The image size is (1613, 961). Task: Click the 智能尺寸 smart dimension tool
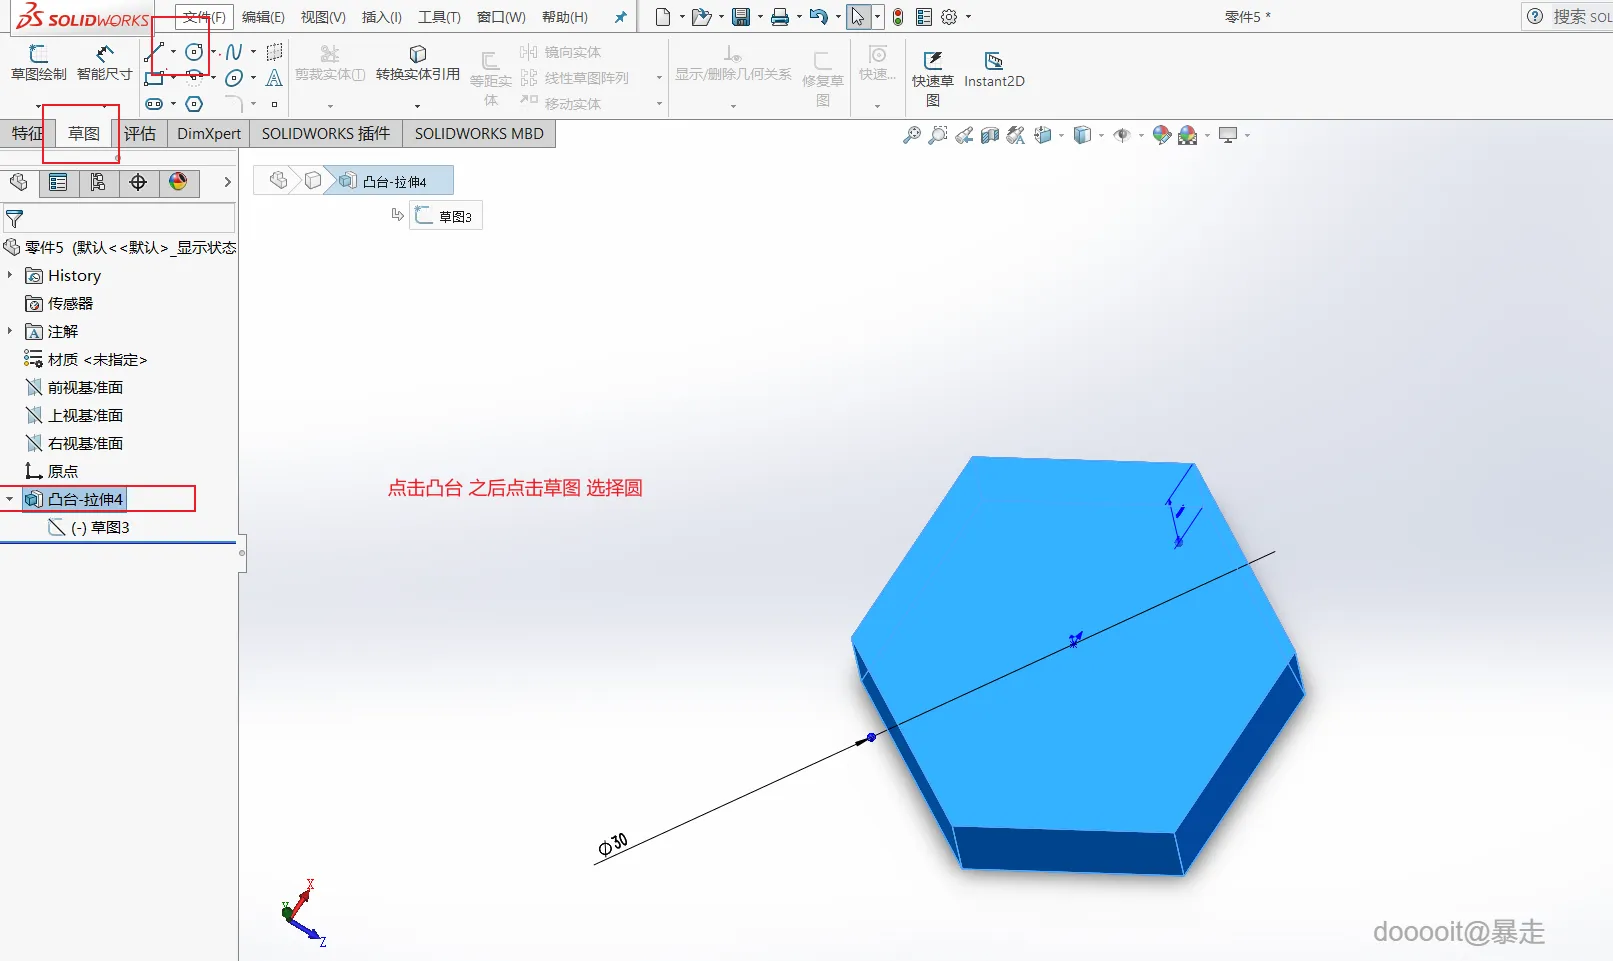pyautogui.click(x=105, y=63)
